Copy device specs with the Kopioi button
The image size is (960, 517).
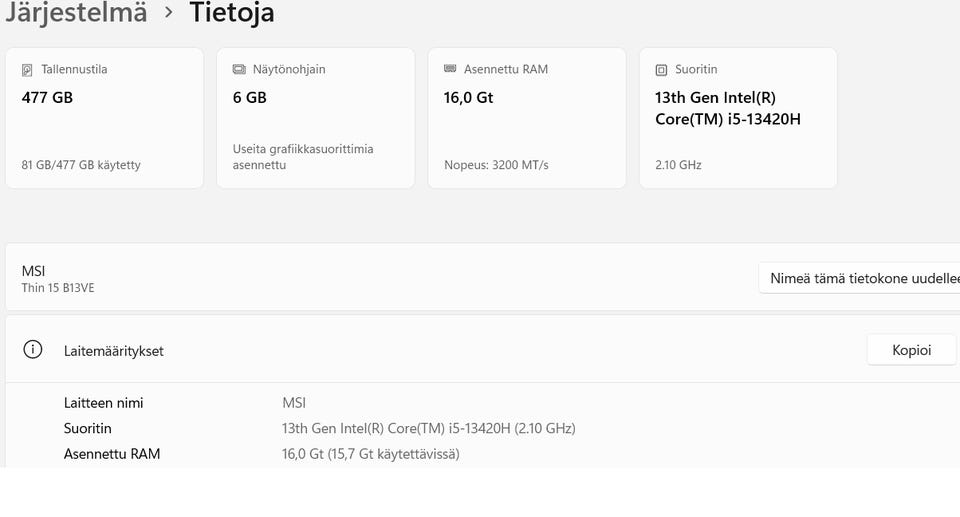pos(911,350)
